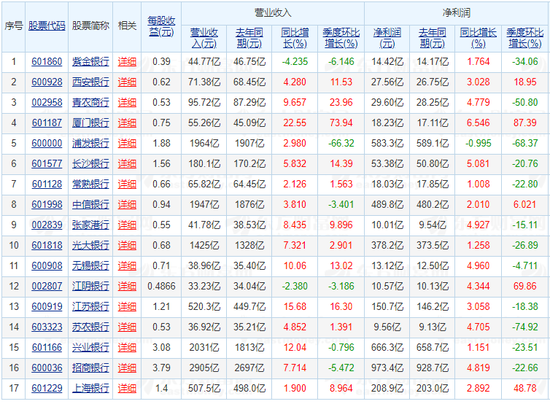This screenshot has height=404, width=550.
Task: Open the 浦发银行 stock name link
Action: coord(90,143)
